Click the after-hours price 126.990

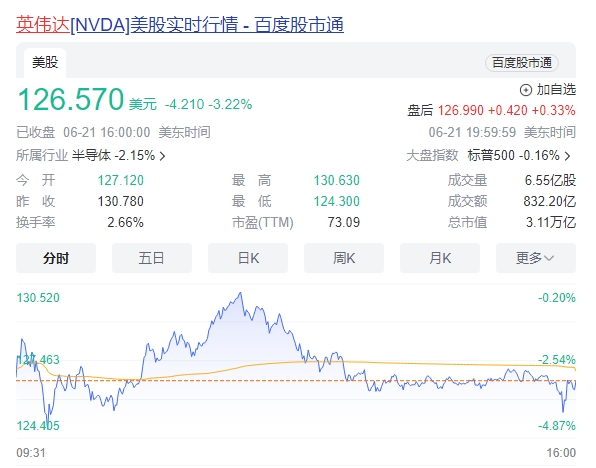point(461,111)
